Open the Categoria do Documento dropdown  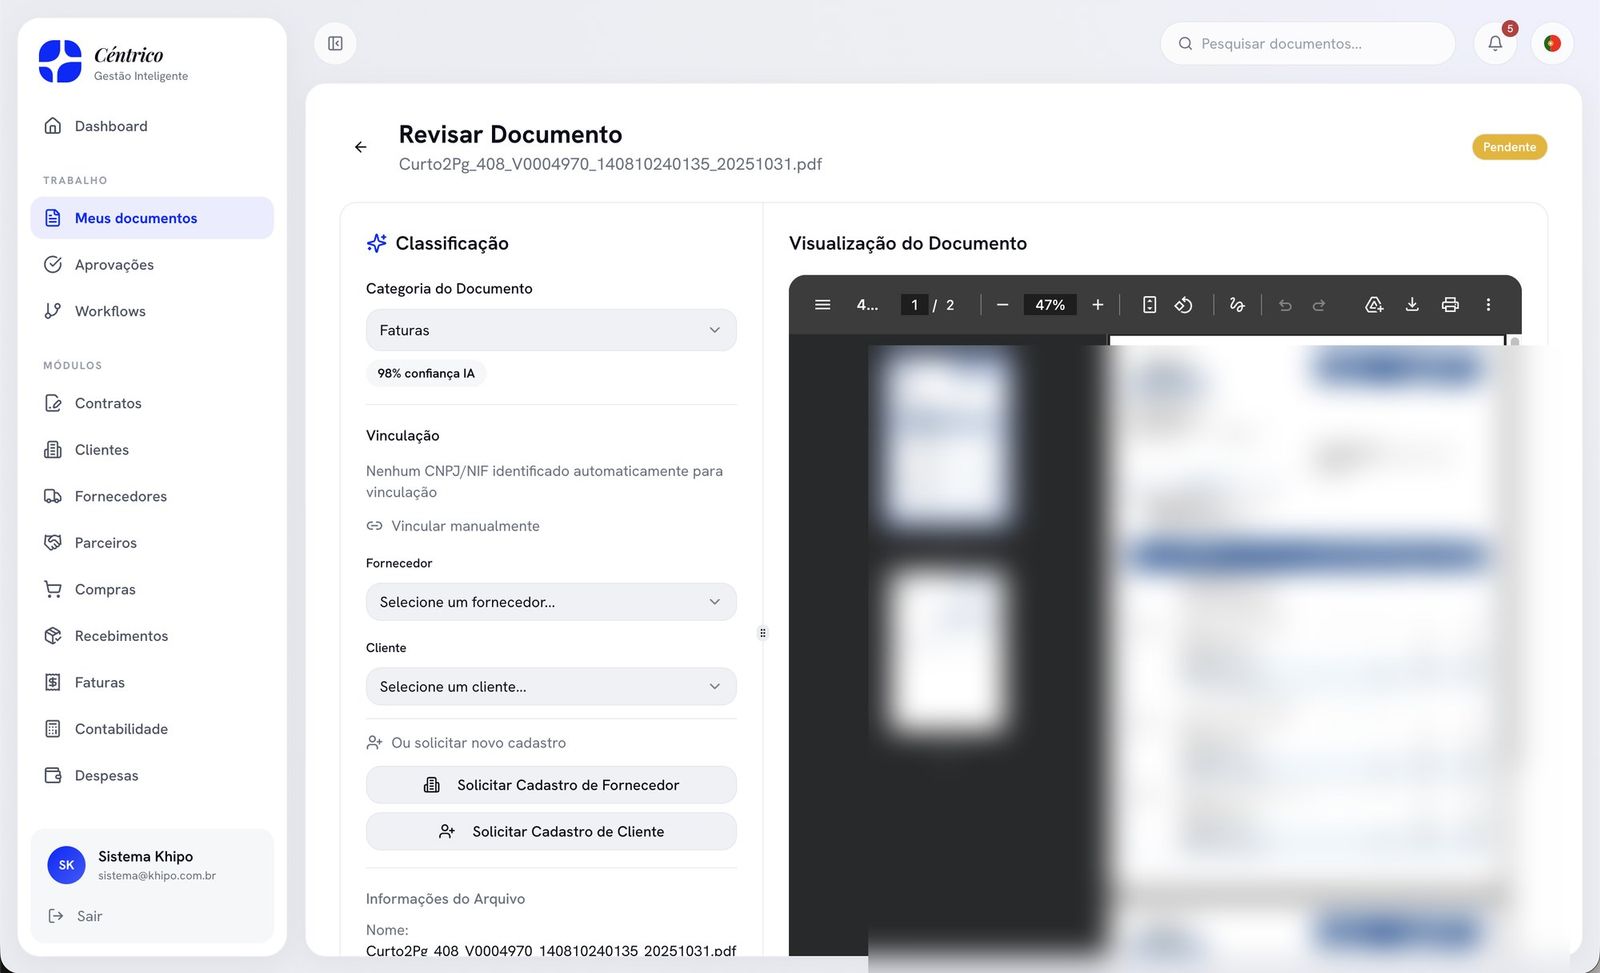click(x=551, y=330)
